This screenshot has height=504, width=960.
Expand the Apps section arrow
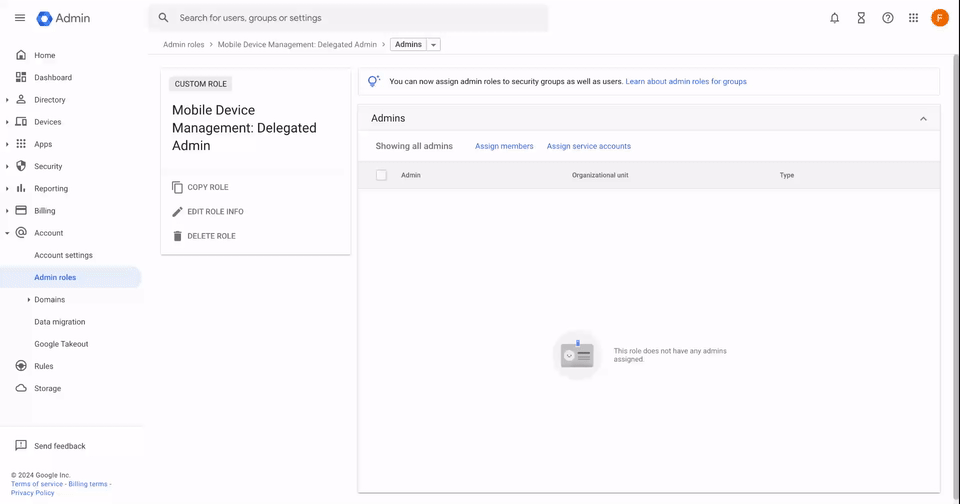click(7, 144)
